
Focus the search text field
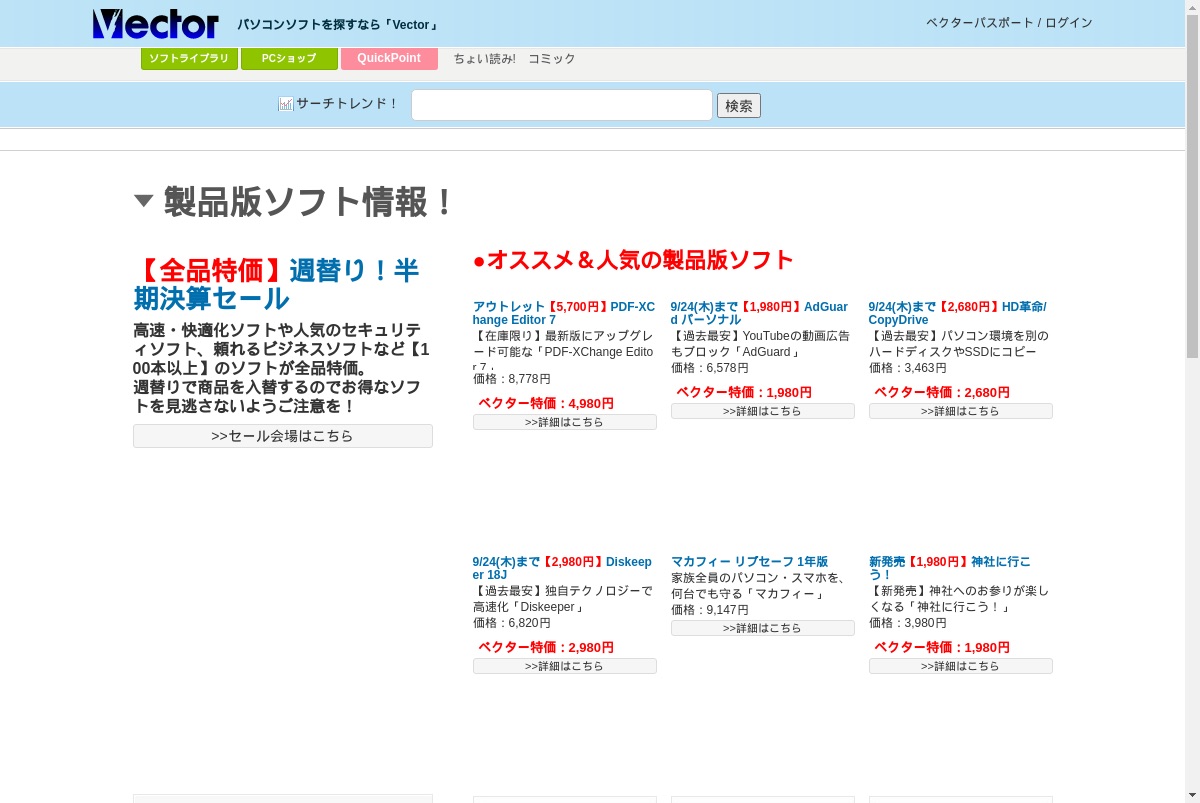tap(562, 105)
